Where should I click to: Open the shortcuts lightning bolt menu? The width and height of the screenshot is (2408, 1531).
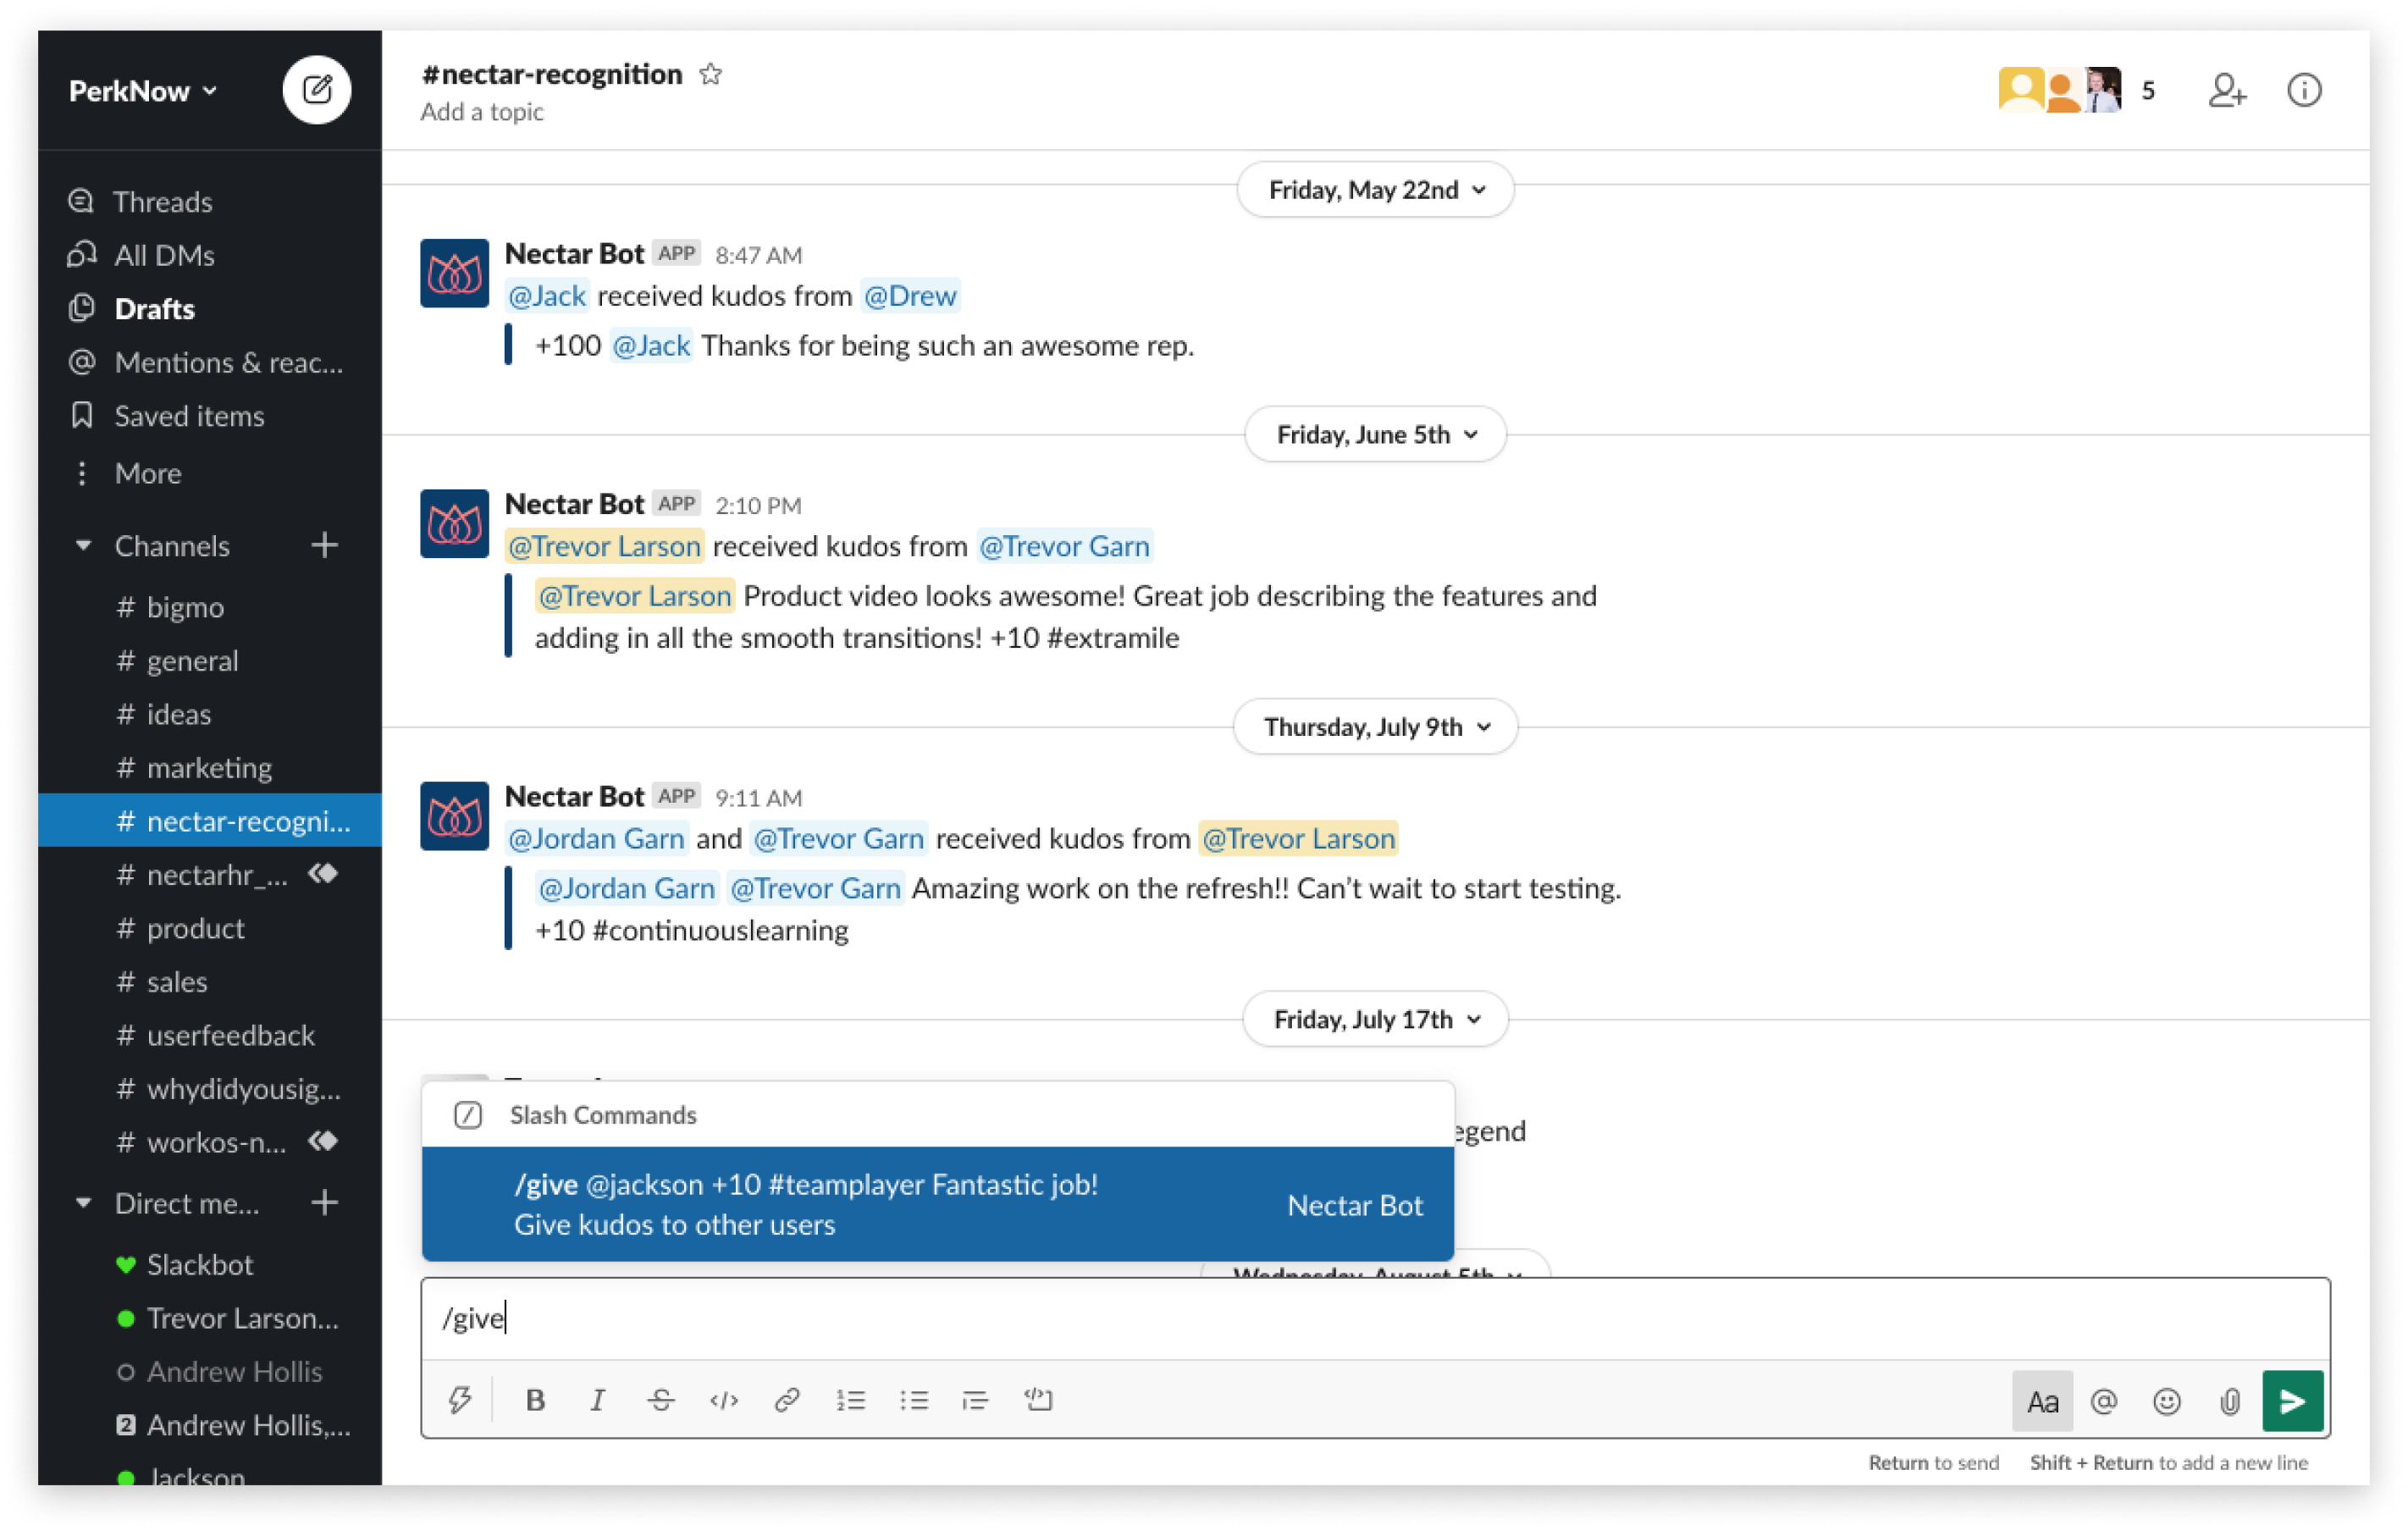460,1400
